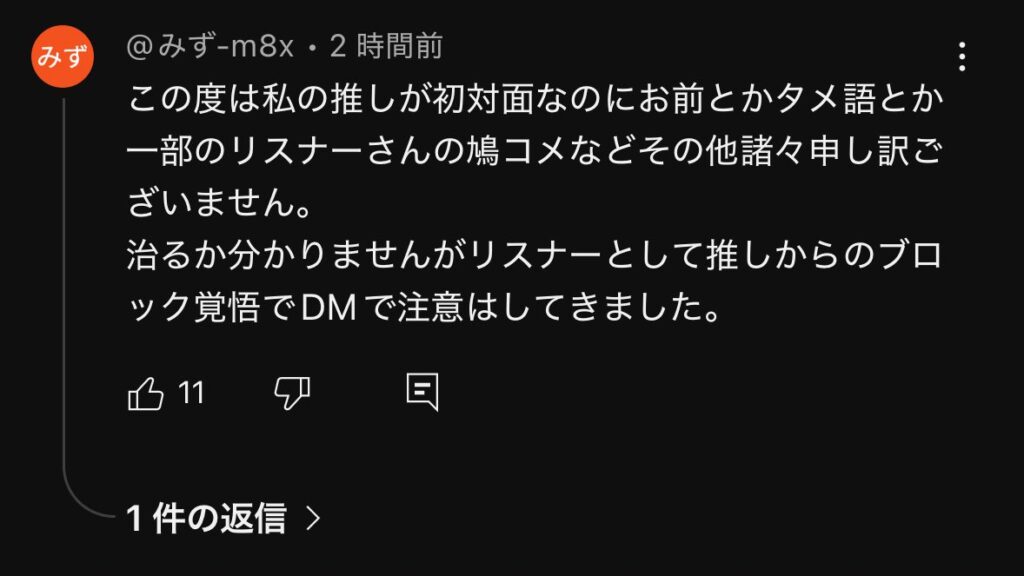Open the 2 時間前 timestamp permalink
This screenshot has height=576, width=1024.
(x=387, y=47)
